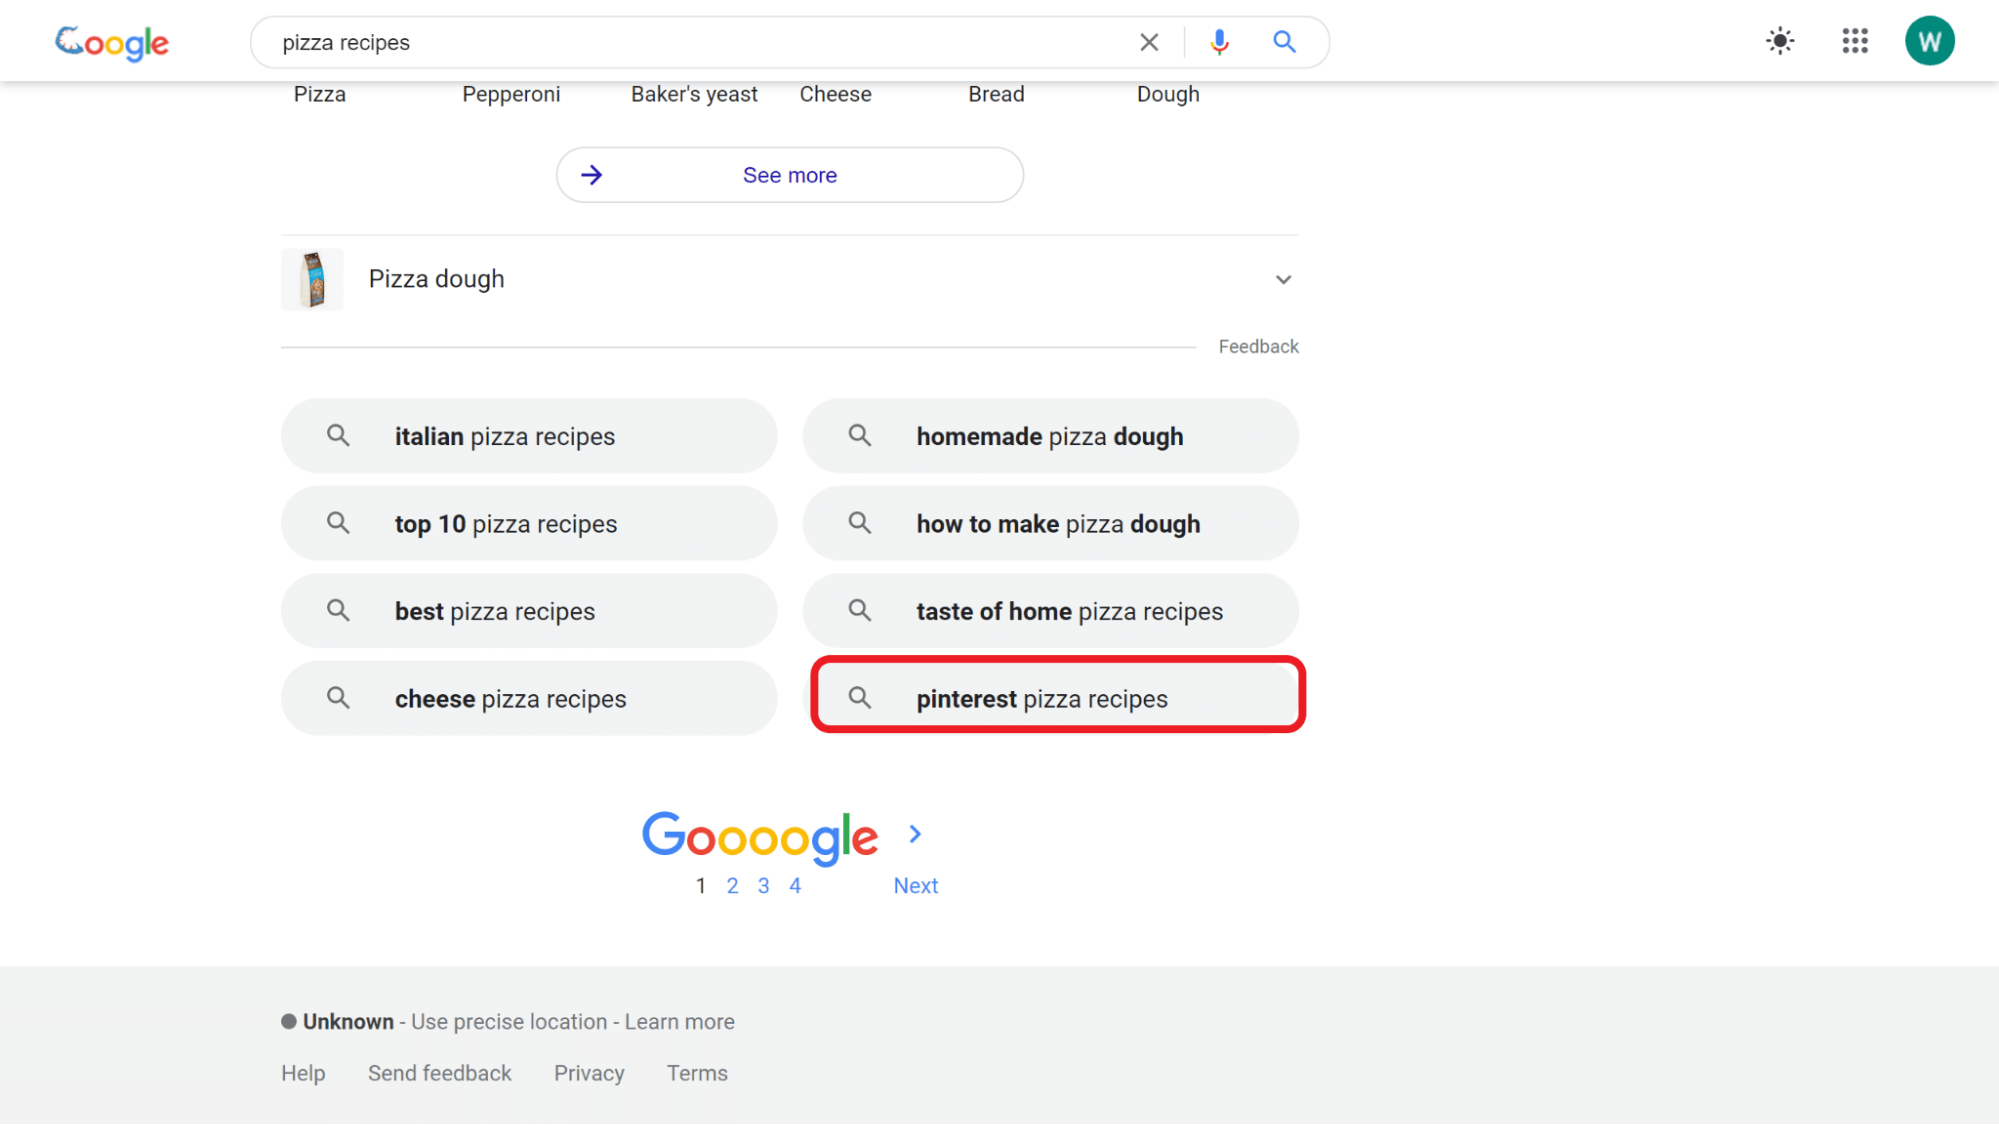
Task: Click the chevron arrow in See more button
Action: (x=593, y=174)
